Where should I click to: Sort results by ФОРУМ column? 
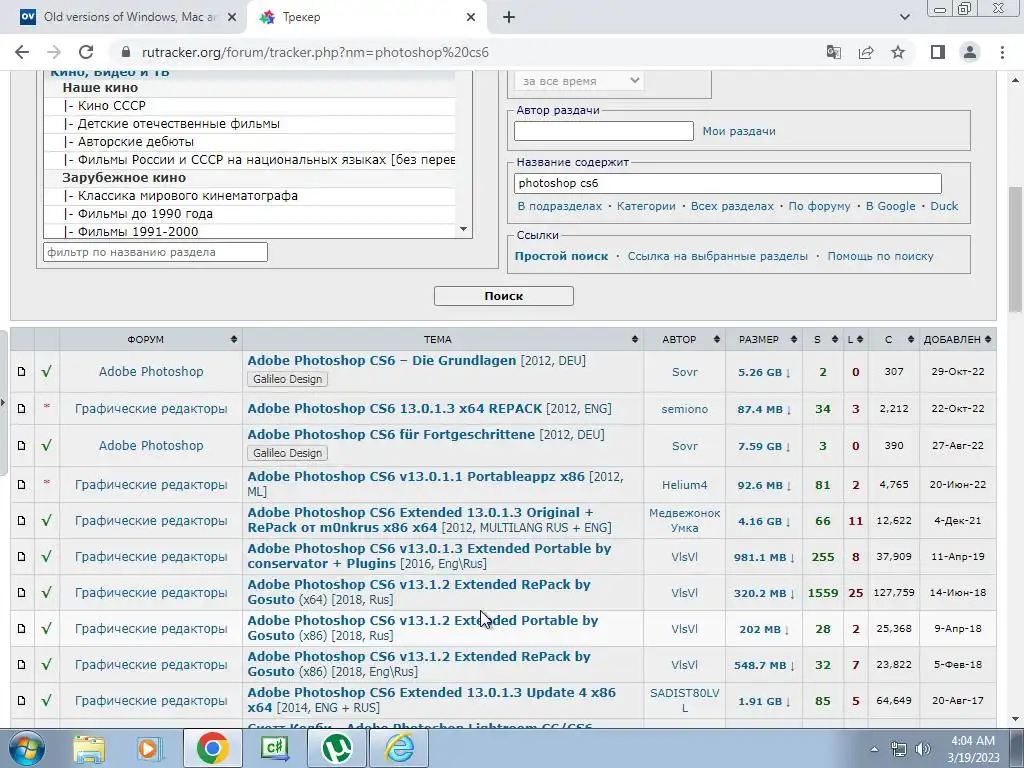click(x=151, y=340)
